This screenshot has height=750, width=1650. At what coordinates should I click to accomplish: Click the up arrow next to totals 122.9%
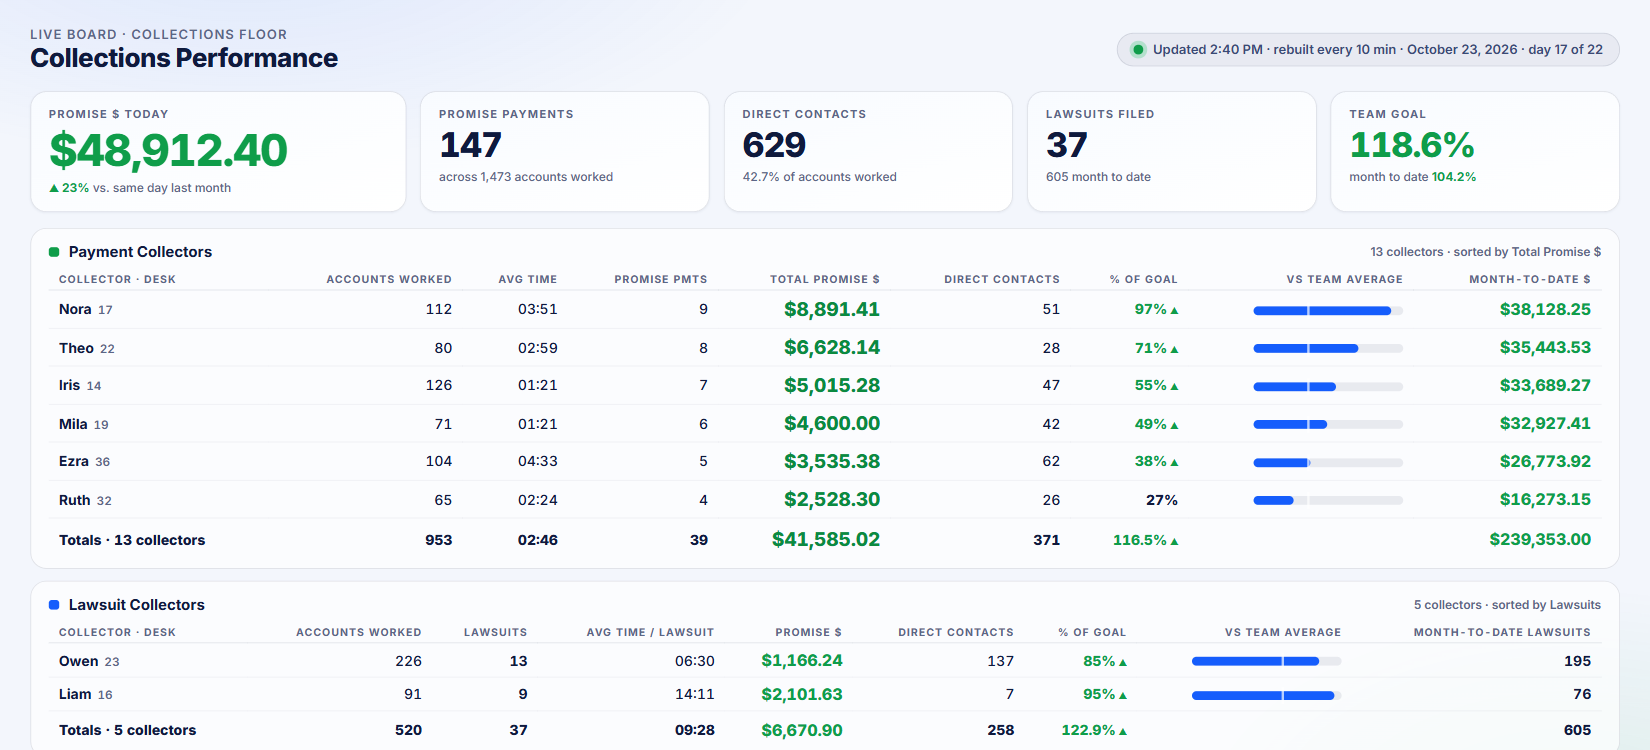[1123, 731]
